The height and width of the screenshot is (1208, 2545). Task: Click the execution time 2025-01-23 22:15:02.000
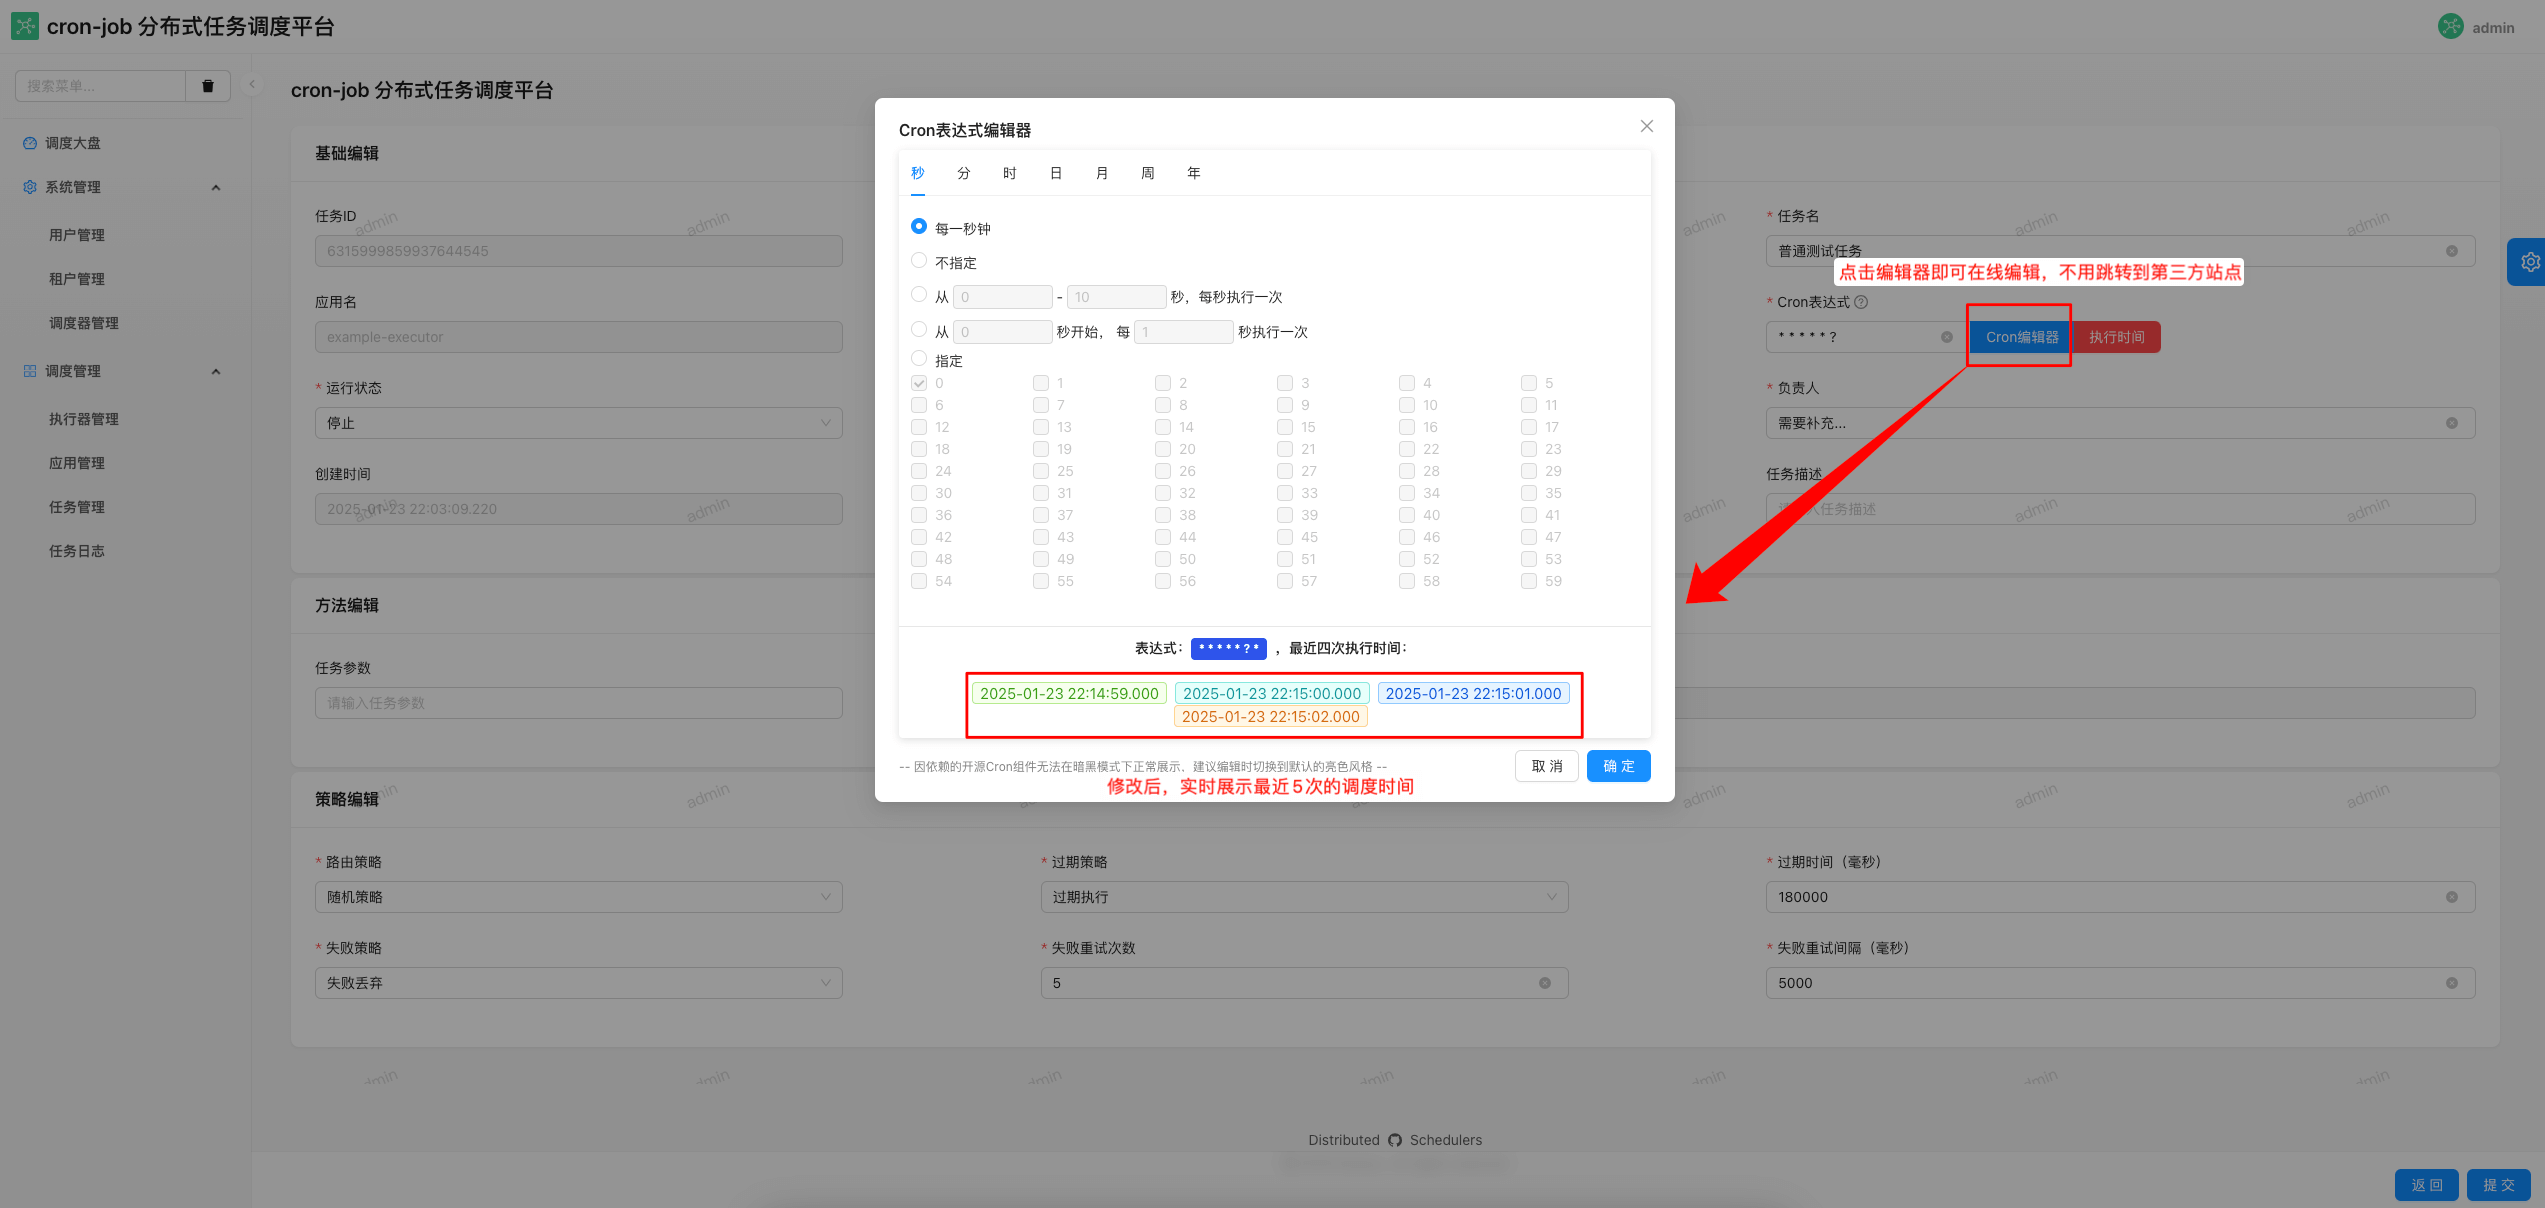point(1271,716)
